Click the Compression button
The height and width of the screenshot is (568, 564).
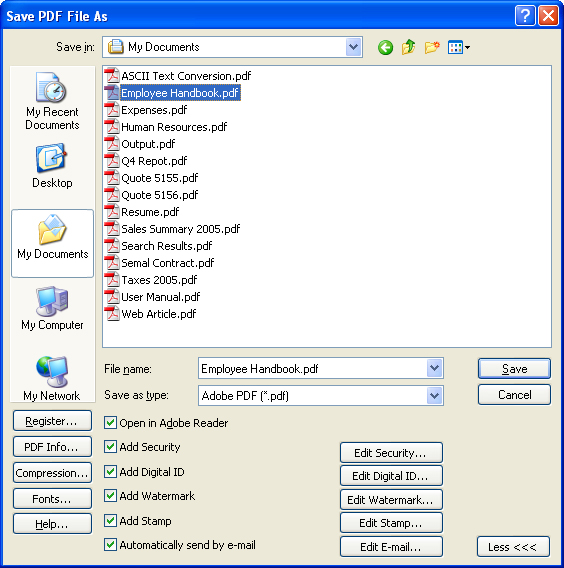[52, 473]
